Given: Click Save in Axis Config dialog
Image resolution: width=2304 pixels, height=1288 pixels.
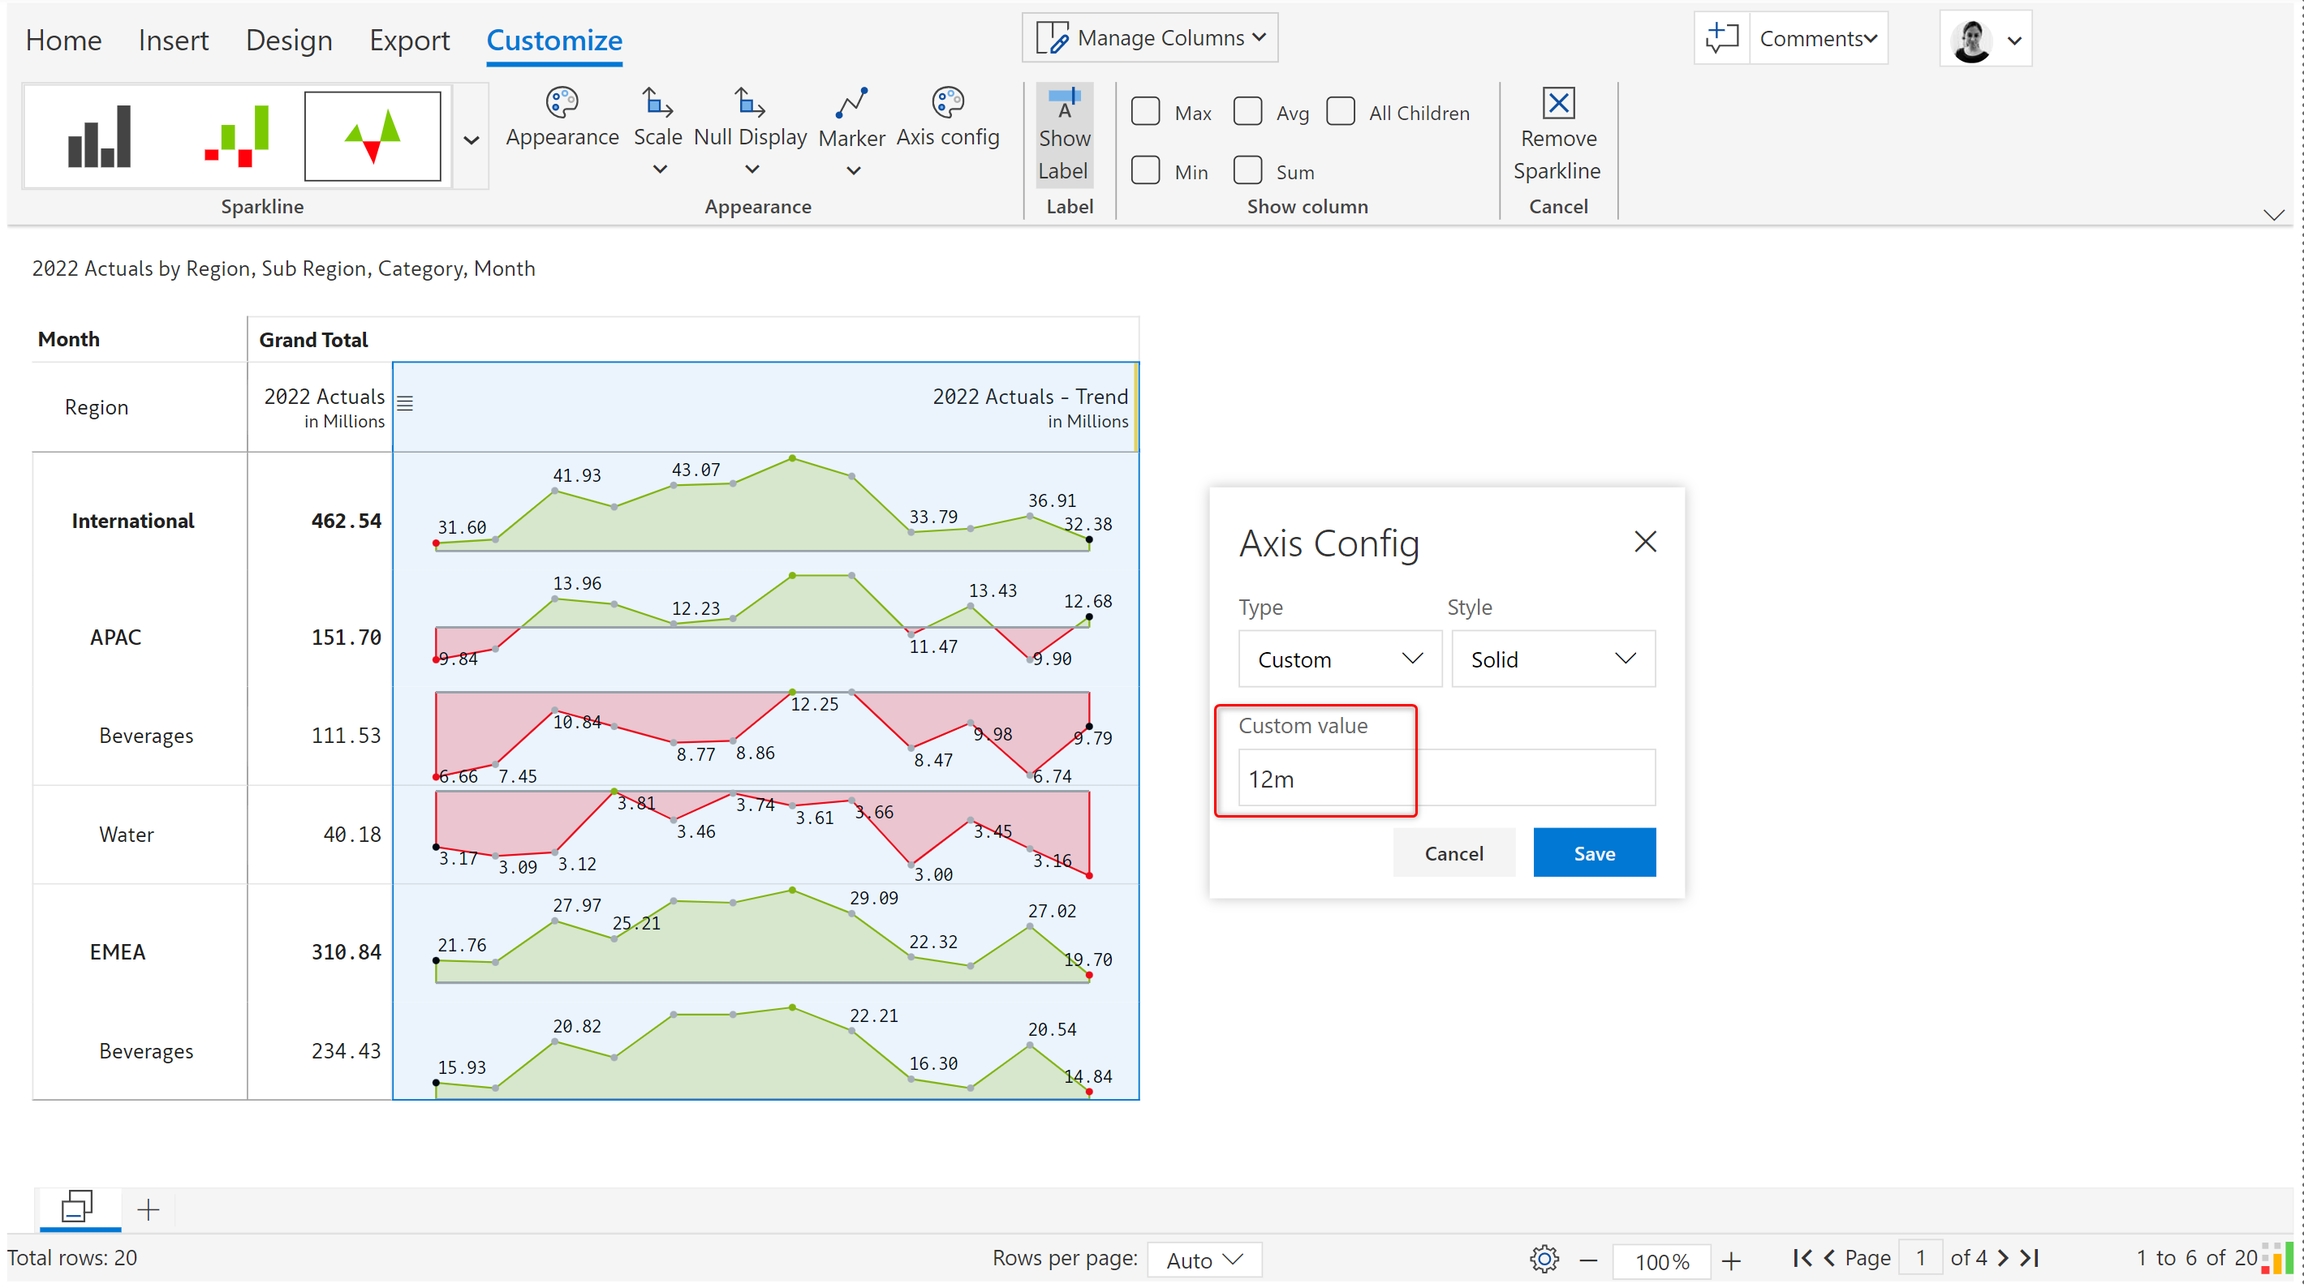Looking at the screenshot, I should (1593, 853).
